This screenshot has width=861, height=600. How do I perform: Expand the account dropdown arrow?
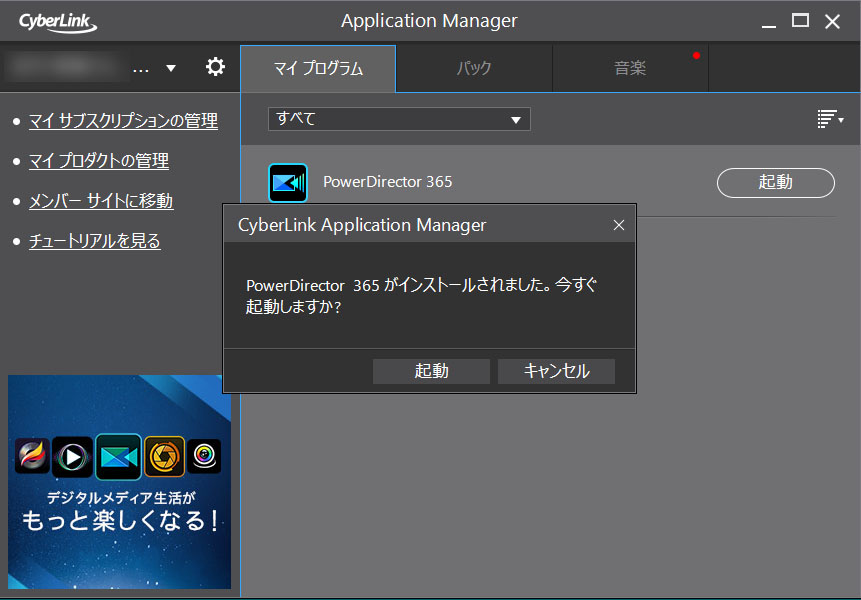pos(171,68)
